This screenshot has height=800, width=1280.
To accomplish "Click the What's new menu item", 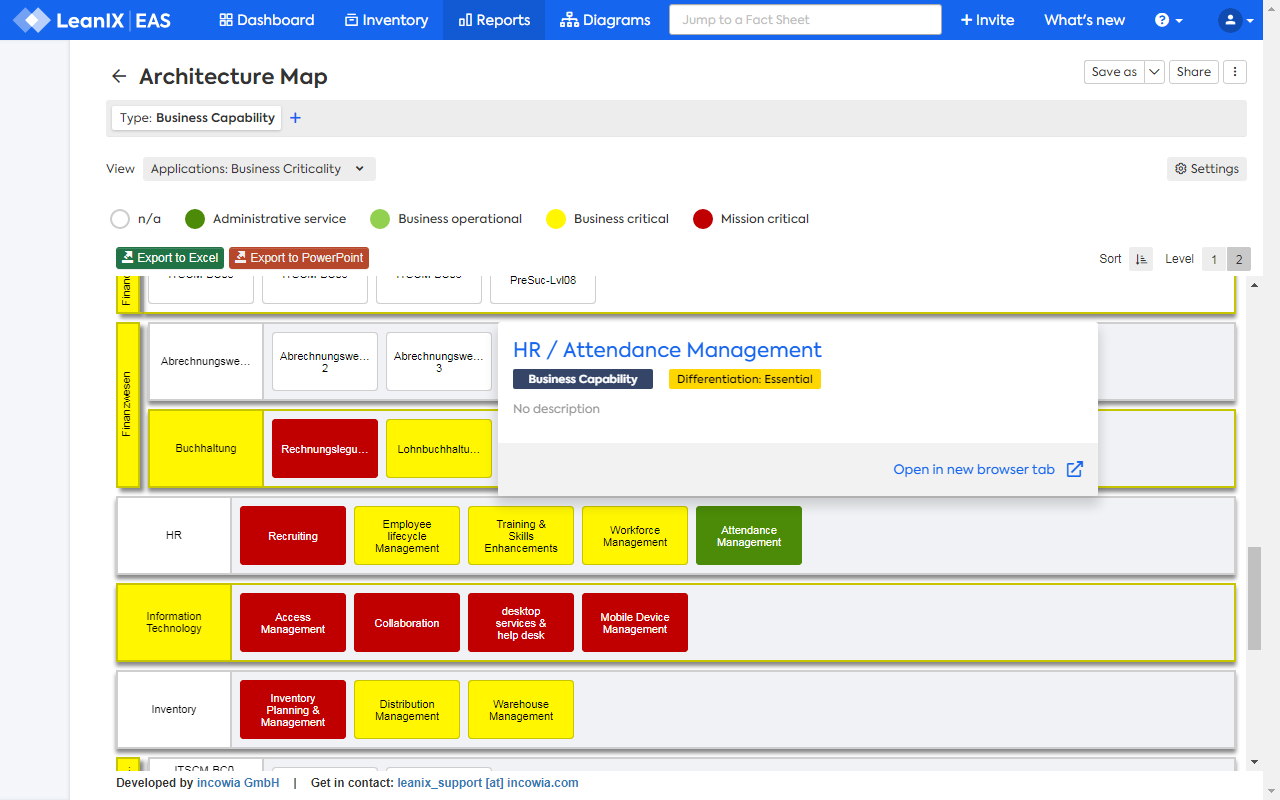I will (1084, 20).
